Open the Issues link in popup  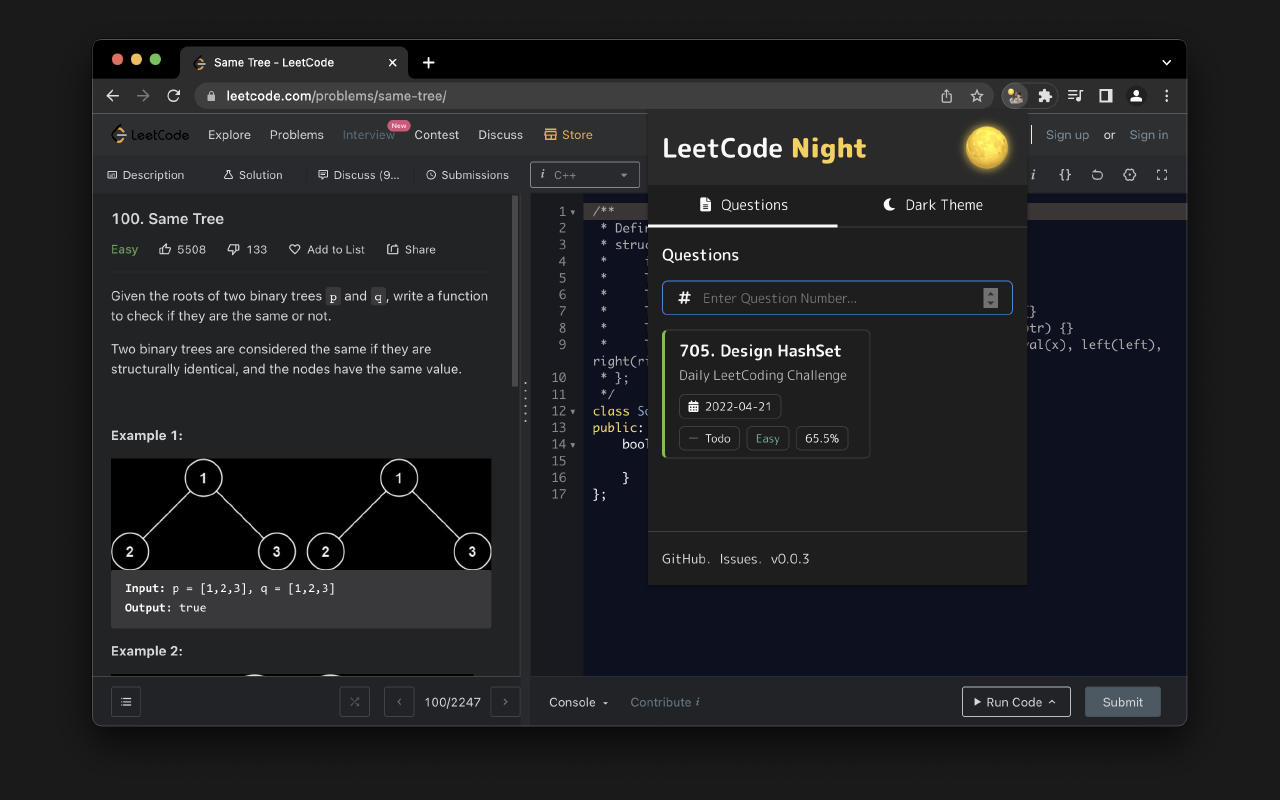[x=739, y=559]
